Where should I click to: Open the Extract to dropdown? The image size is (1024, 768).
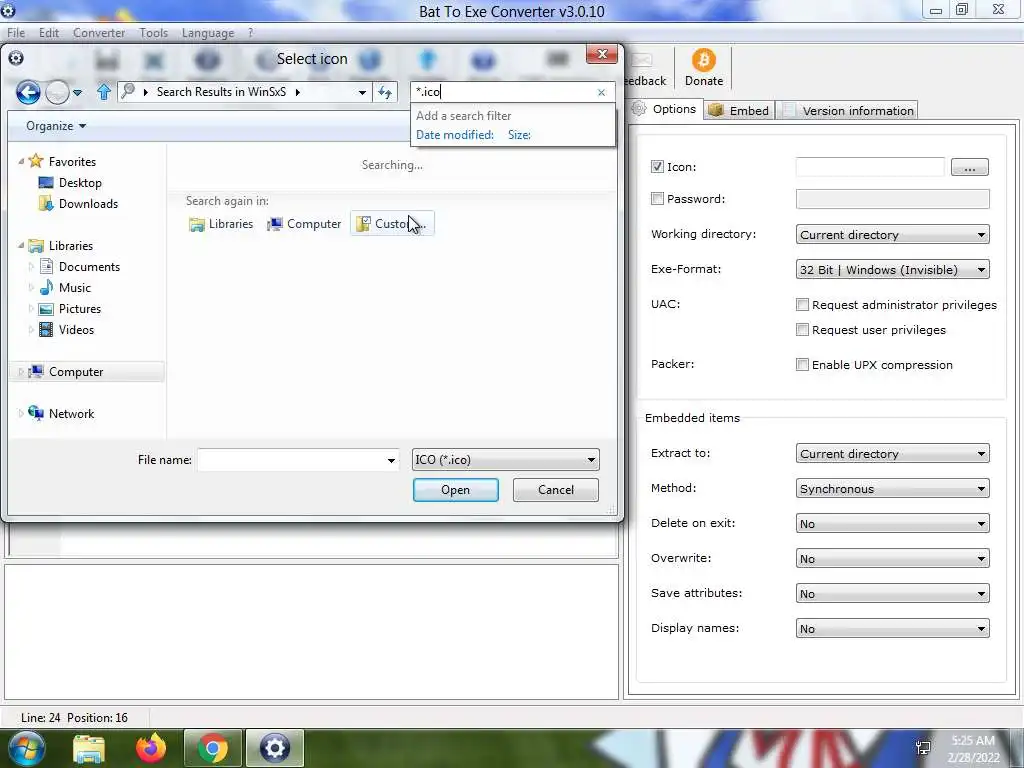(892, 453)
